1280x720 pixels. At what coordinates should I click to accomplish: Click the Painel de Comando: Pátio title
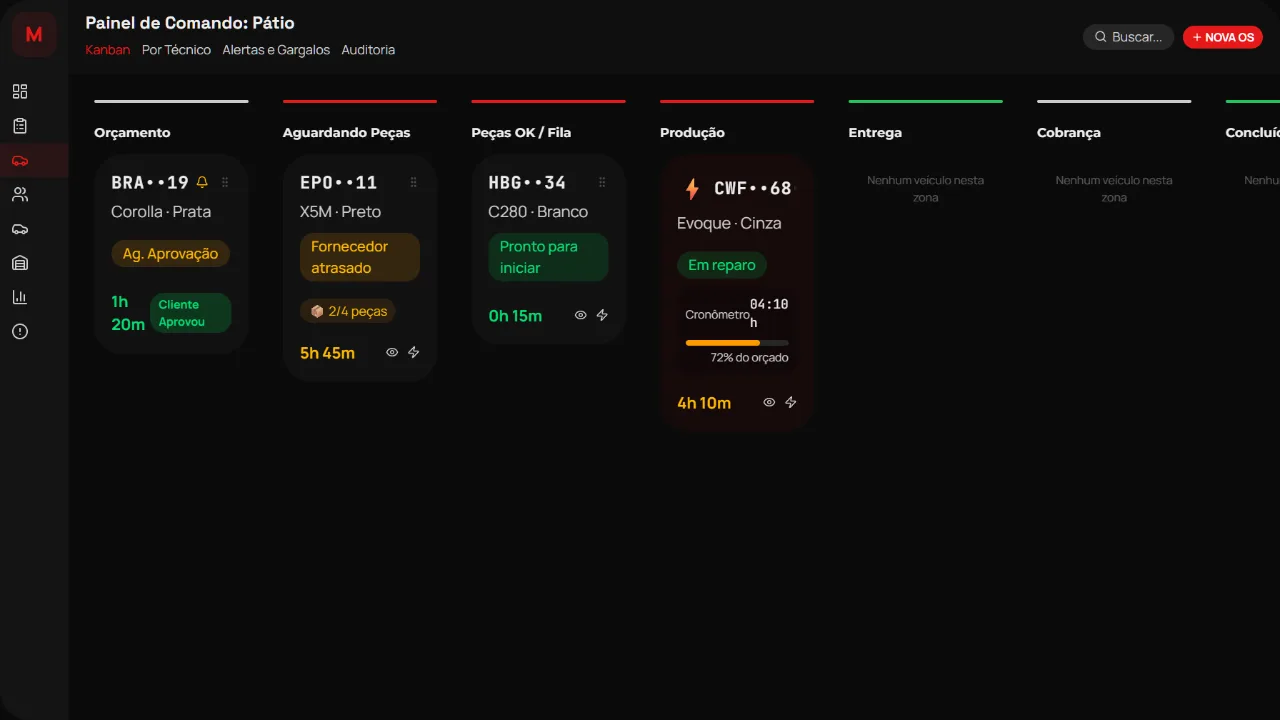[x=190, y=22]
